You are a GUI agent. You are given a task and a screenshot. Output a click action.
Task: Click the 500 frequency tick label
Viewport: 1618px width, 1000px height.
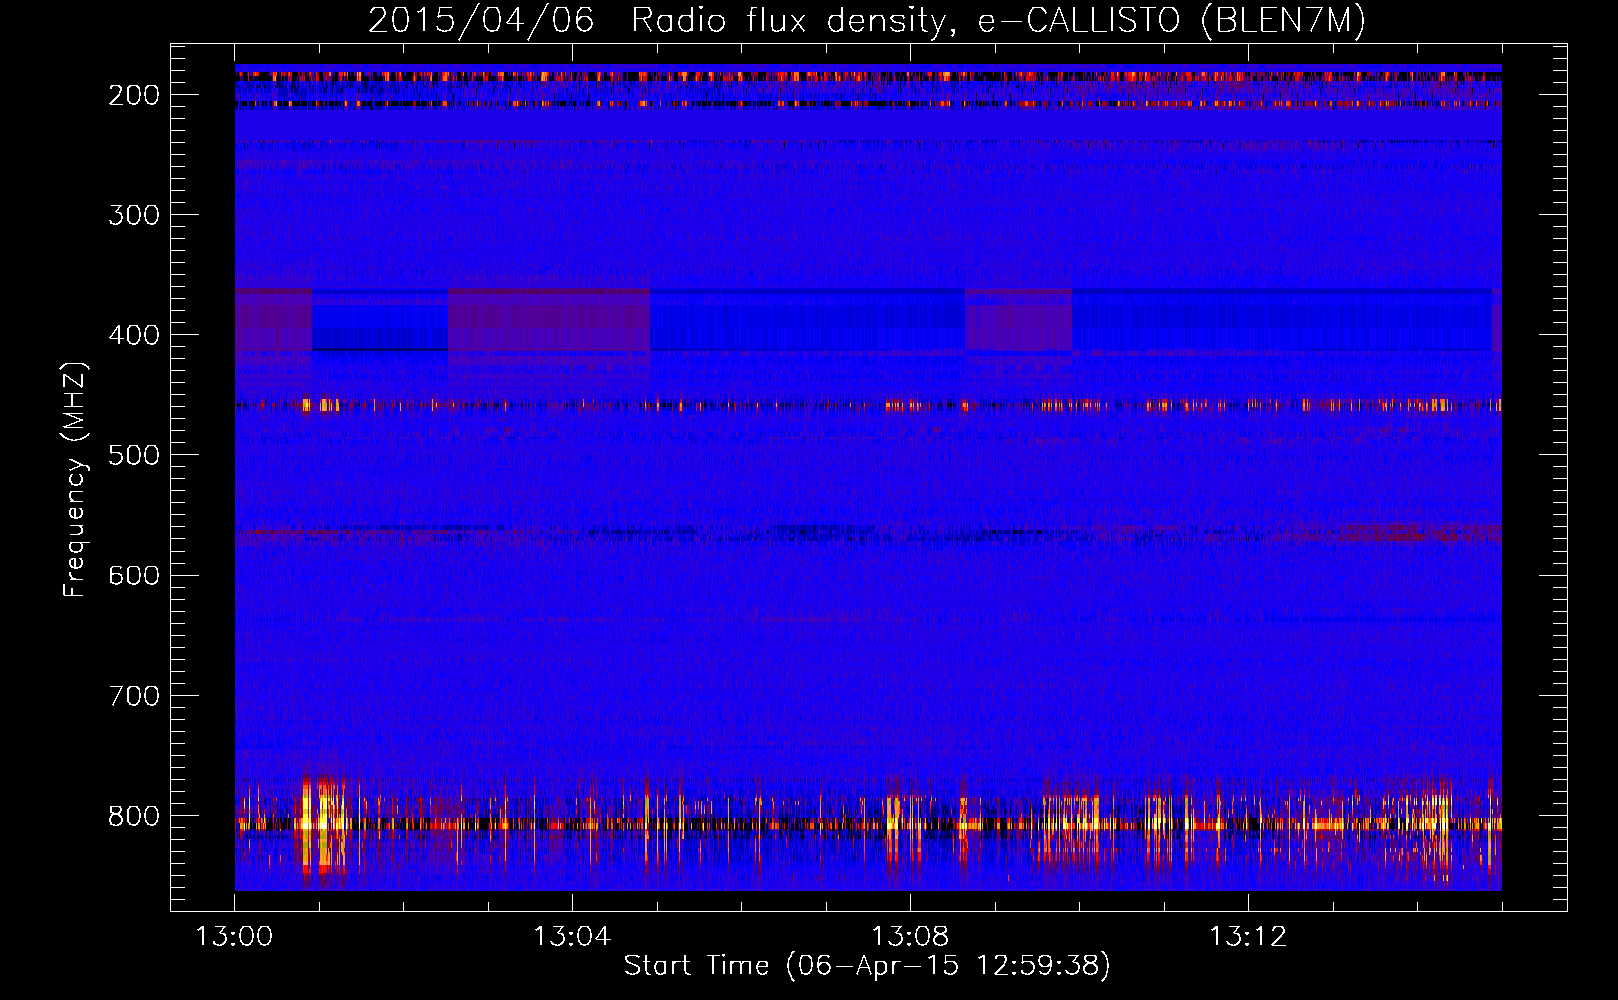(x=134, y=455)
